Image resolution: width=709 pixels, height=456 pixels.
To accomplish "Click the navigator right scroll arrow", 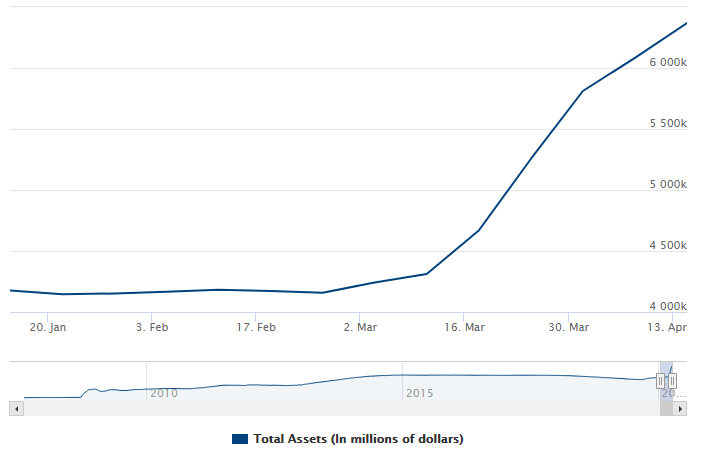I will coord(681,408).
